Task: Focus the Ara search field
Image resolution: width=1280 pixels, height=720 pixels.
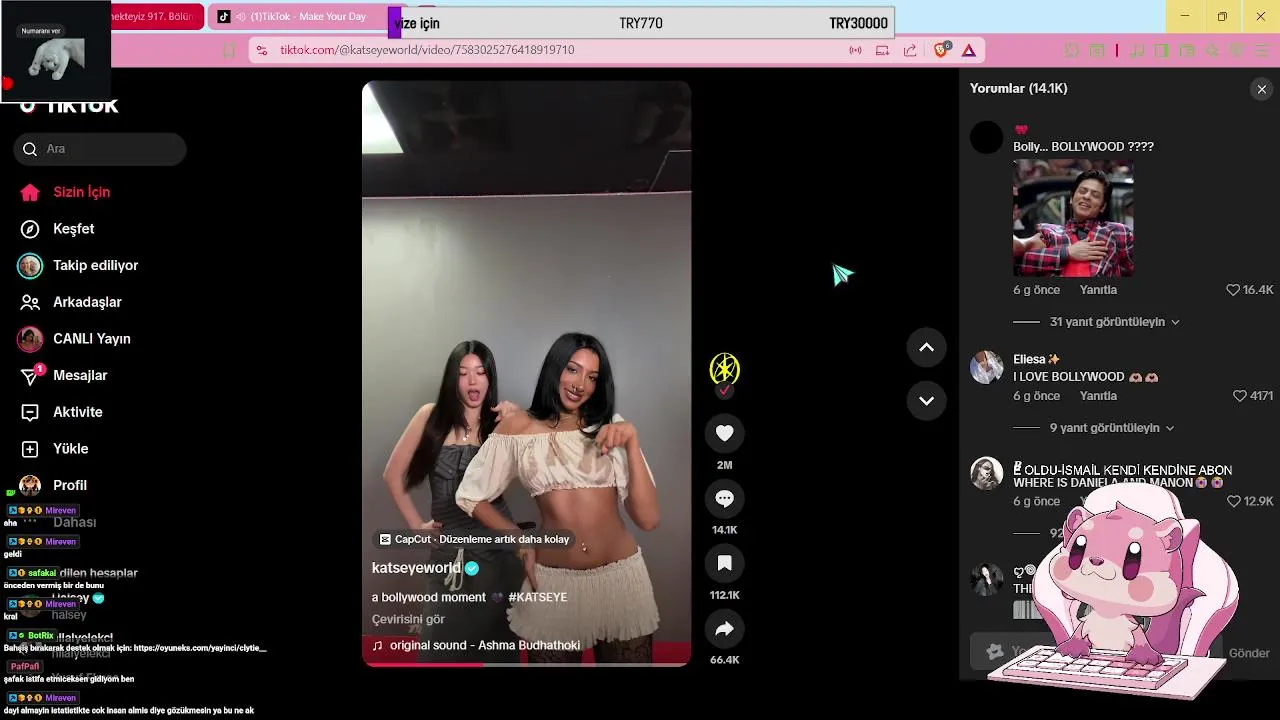Action: (100, 149)
